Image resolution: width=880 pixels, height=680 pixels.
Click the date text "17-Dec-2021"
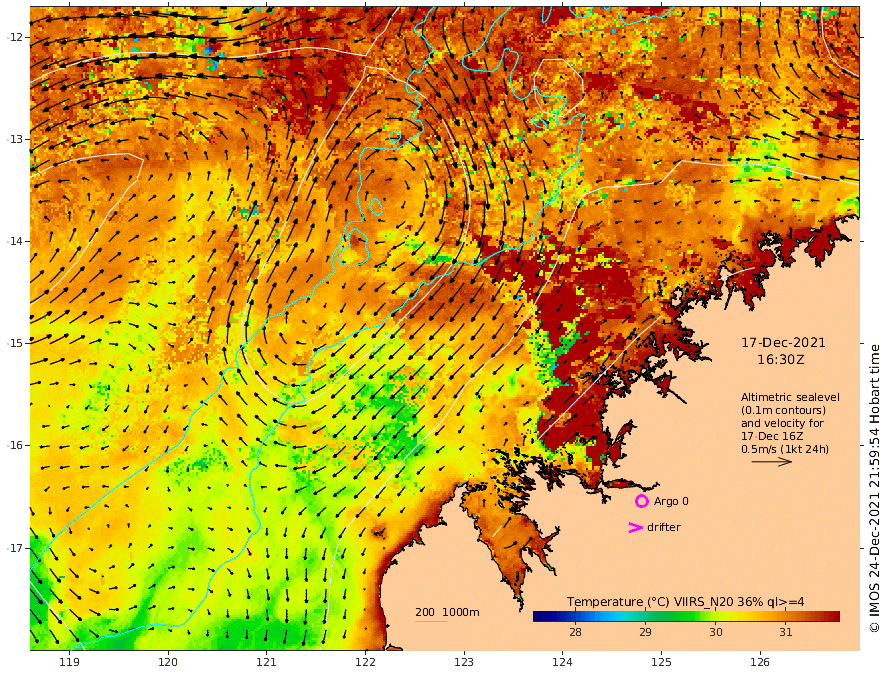tap(783, 342)
